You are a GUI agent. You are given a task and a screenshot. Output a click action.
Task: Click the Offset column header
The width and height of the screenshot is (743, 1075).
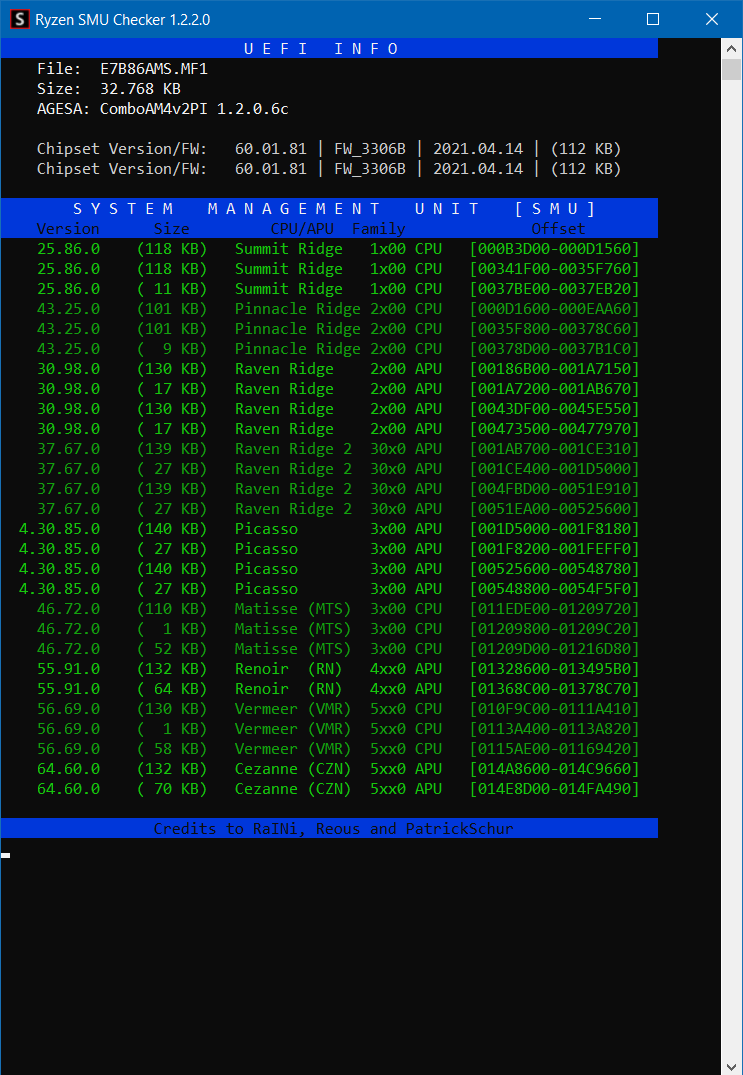pos(559,228)
